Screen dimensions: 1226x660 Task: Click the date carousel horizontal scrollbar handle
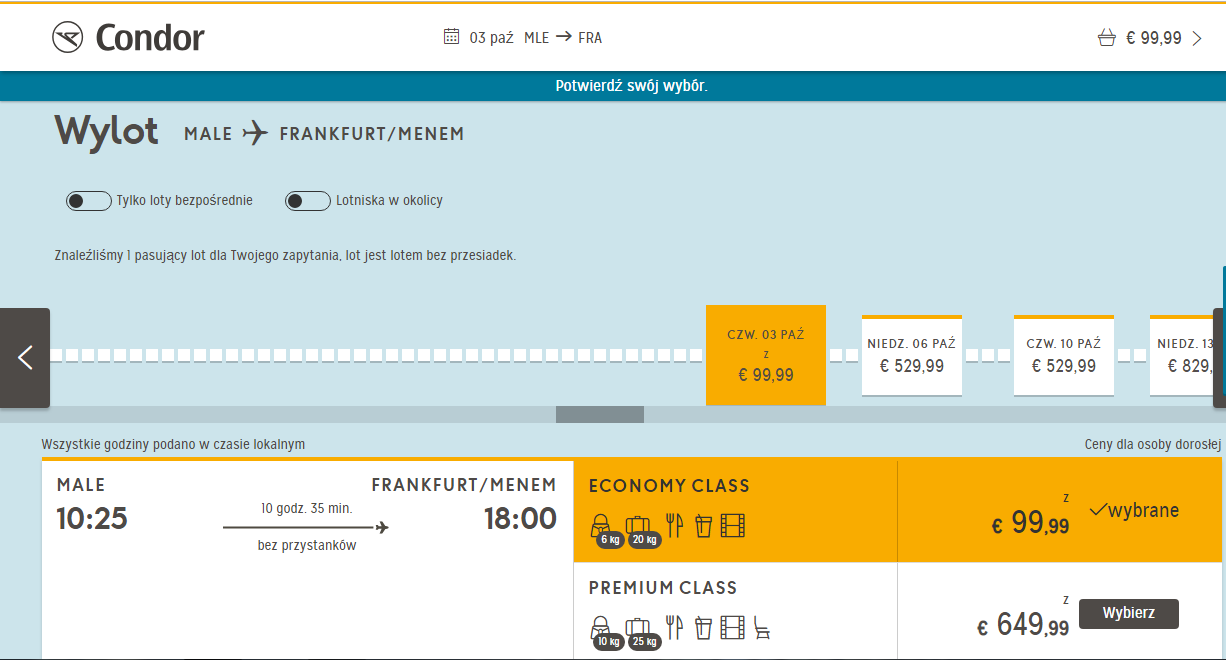point(600,414)
